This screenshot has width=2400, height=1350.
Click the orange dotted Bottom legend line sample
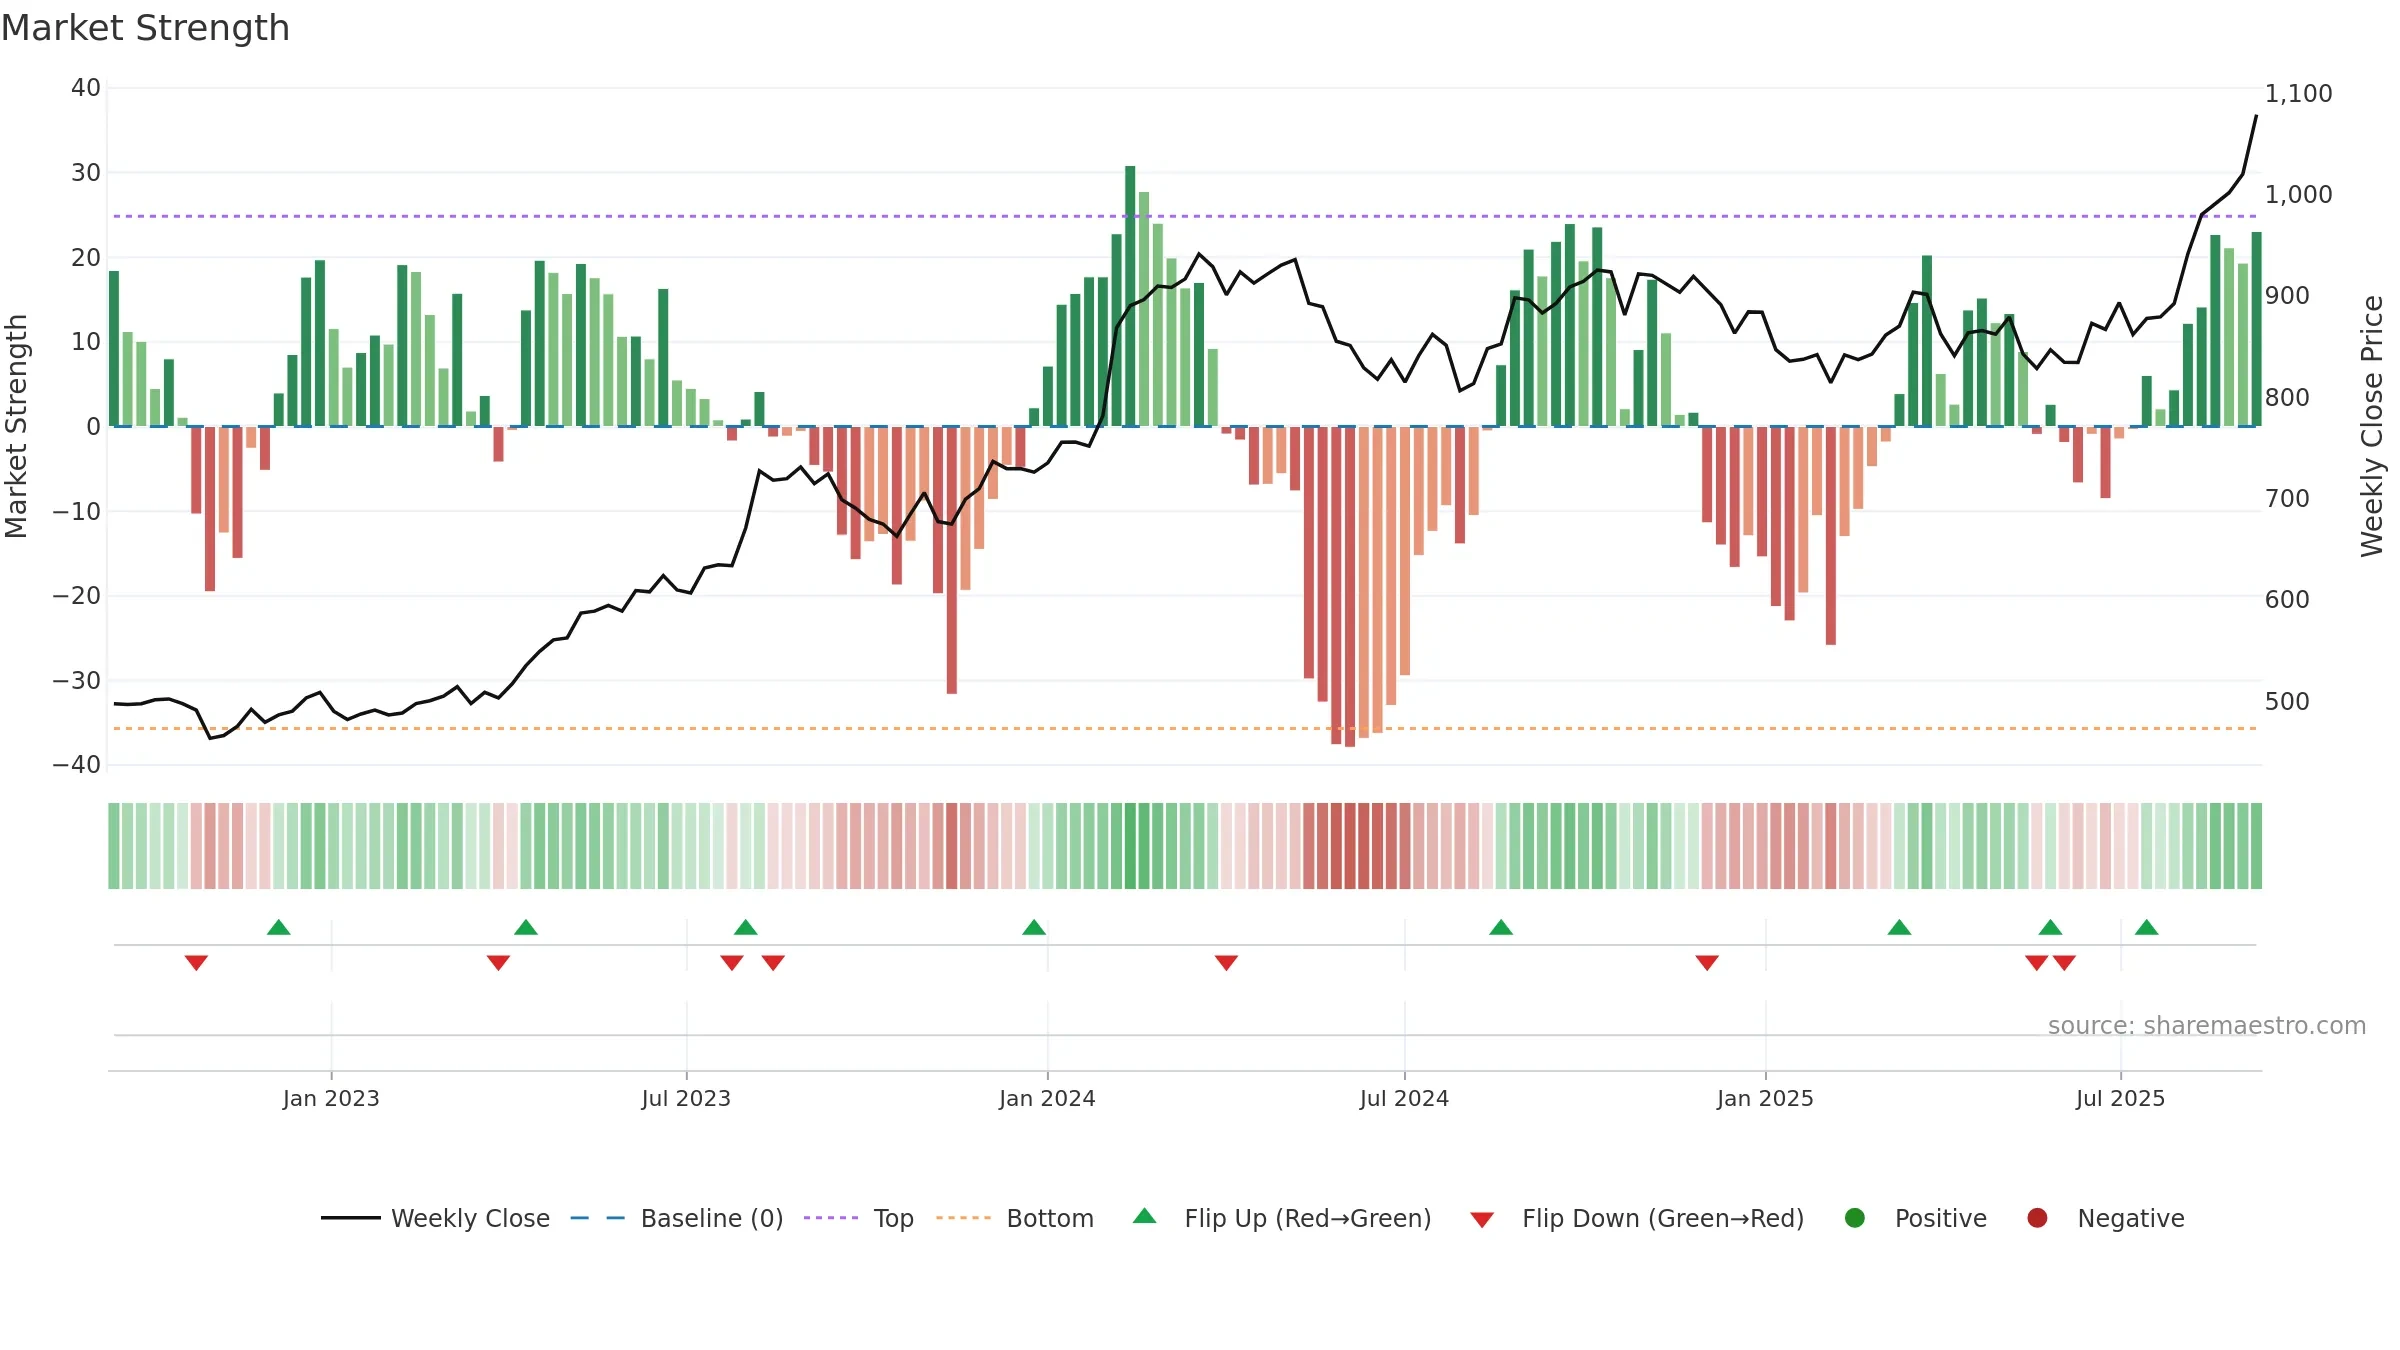click(964, 1218)
